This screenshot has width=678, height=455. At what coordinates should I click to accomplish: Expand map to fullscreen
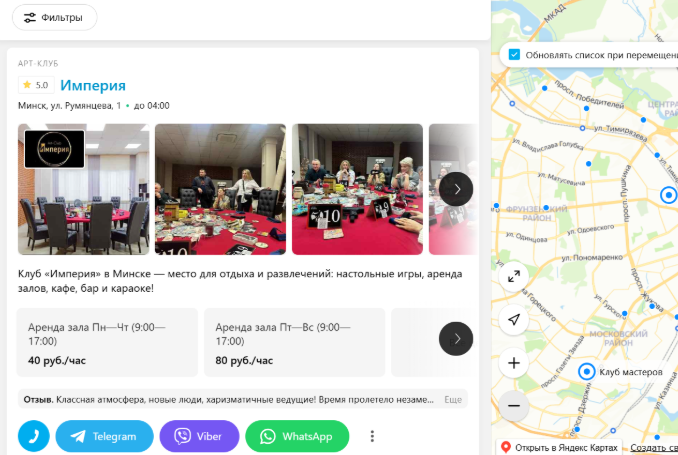(514, 276)
